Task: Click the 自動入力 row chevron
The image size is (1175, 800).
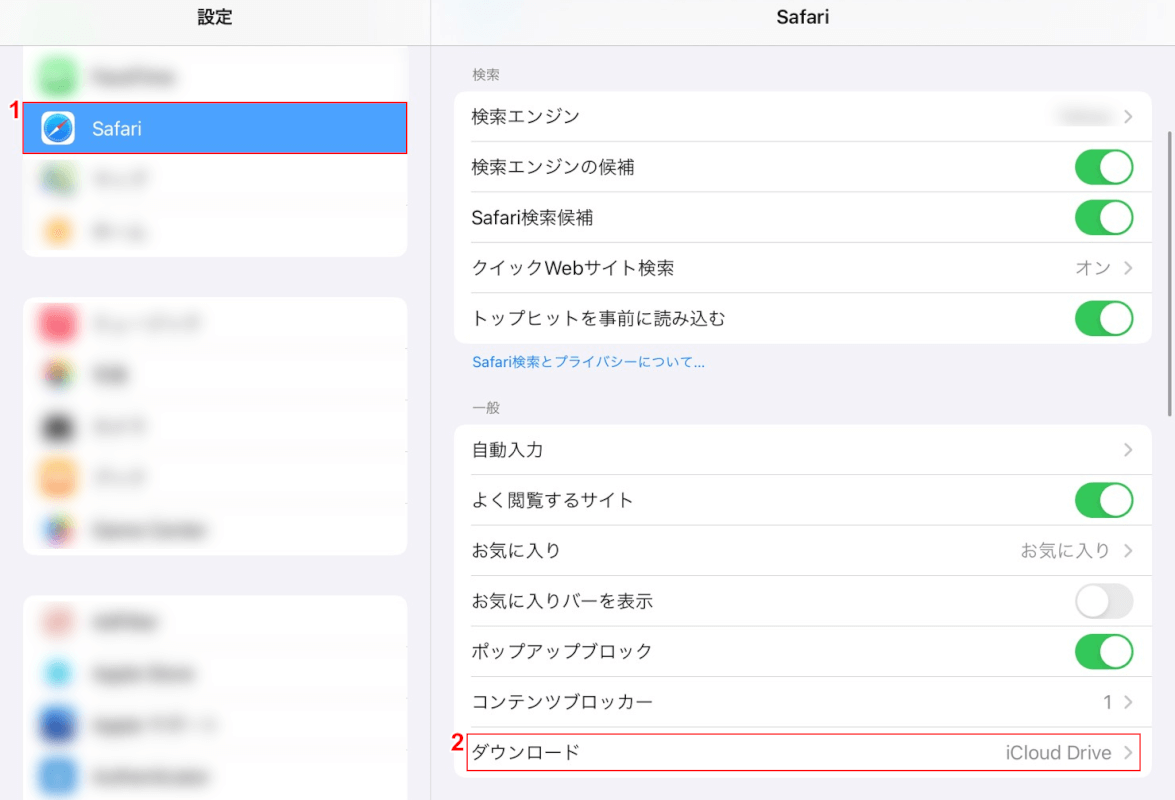Action: [x=1128, y=449]
